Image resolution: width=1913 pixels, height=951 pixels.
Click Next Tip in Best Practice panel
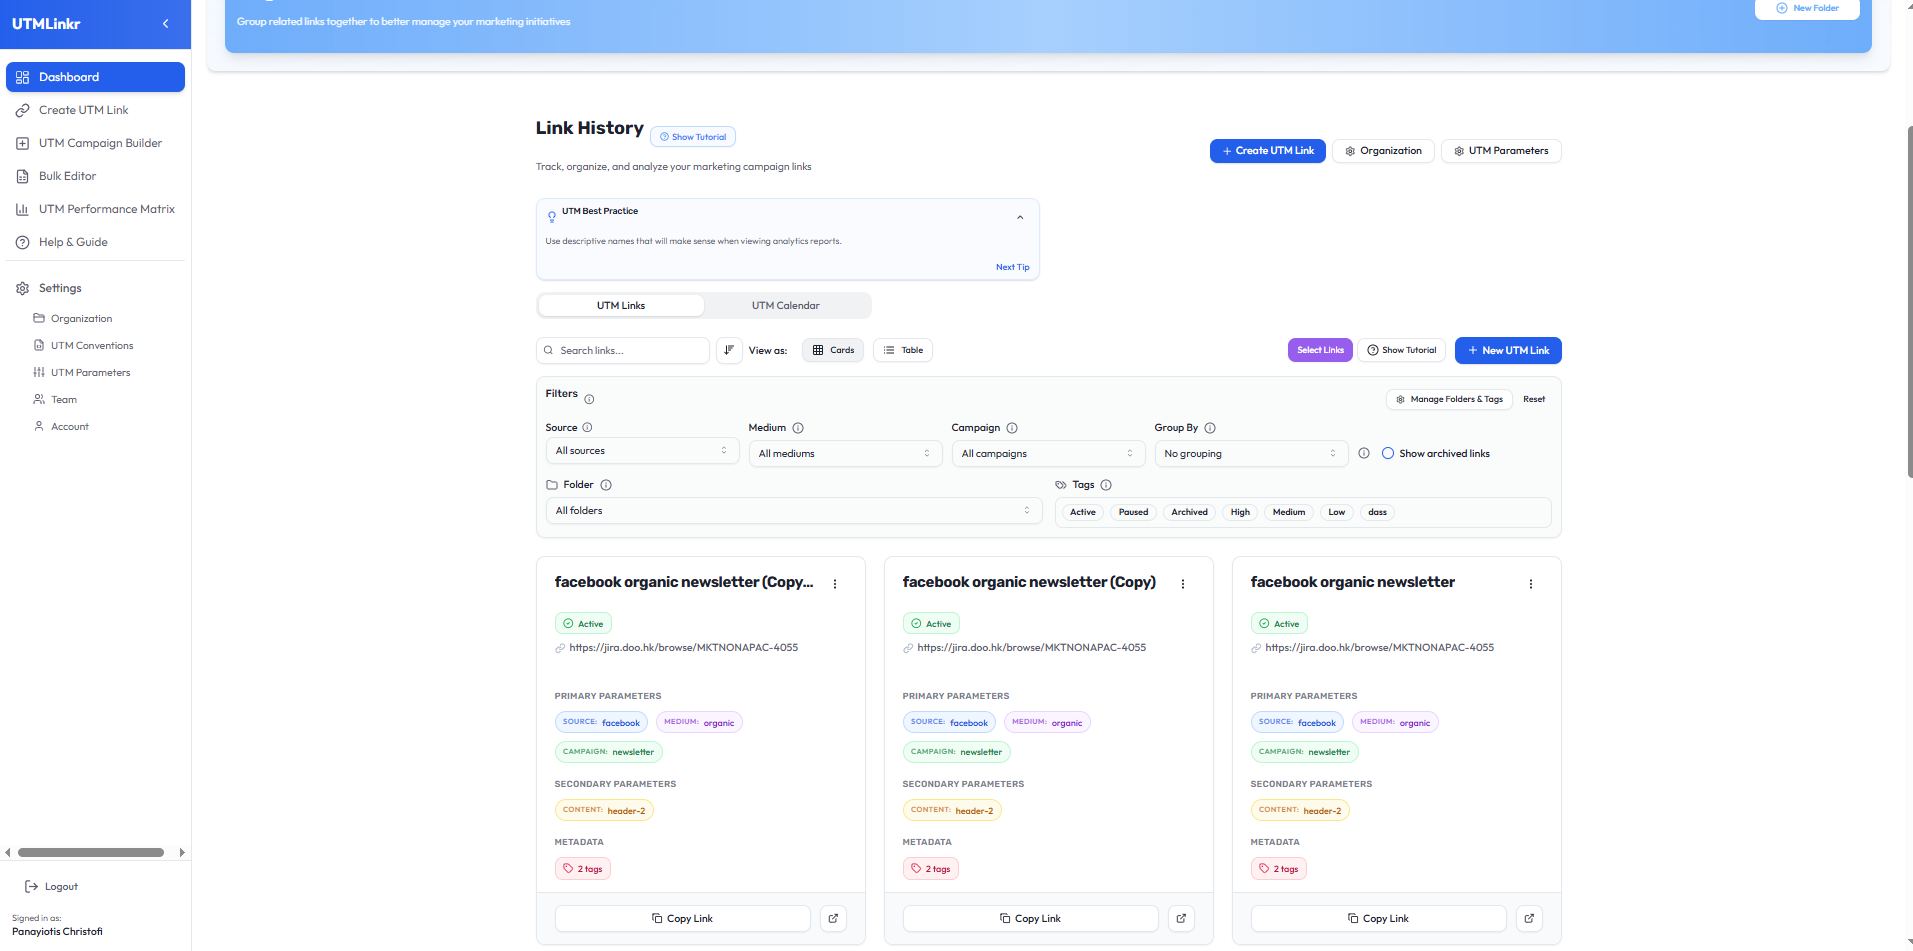1012,267
